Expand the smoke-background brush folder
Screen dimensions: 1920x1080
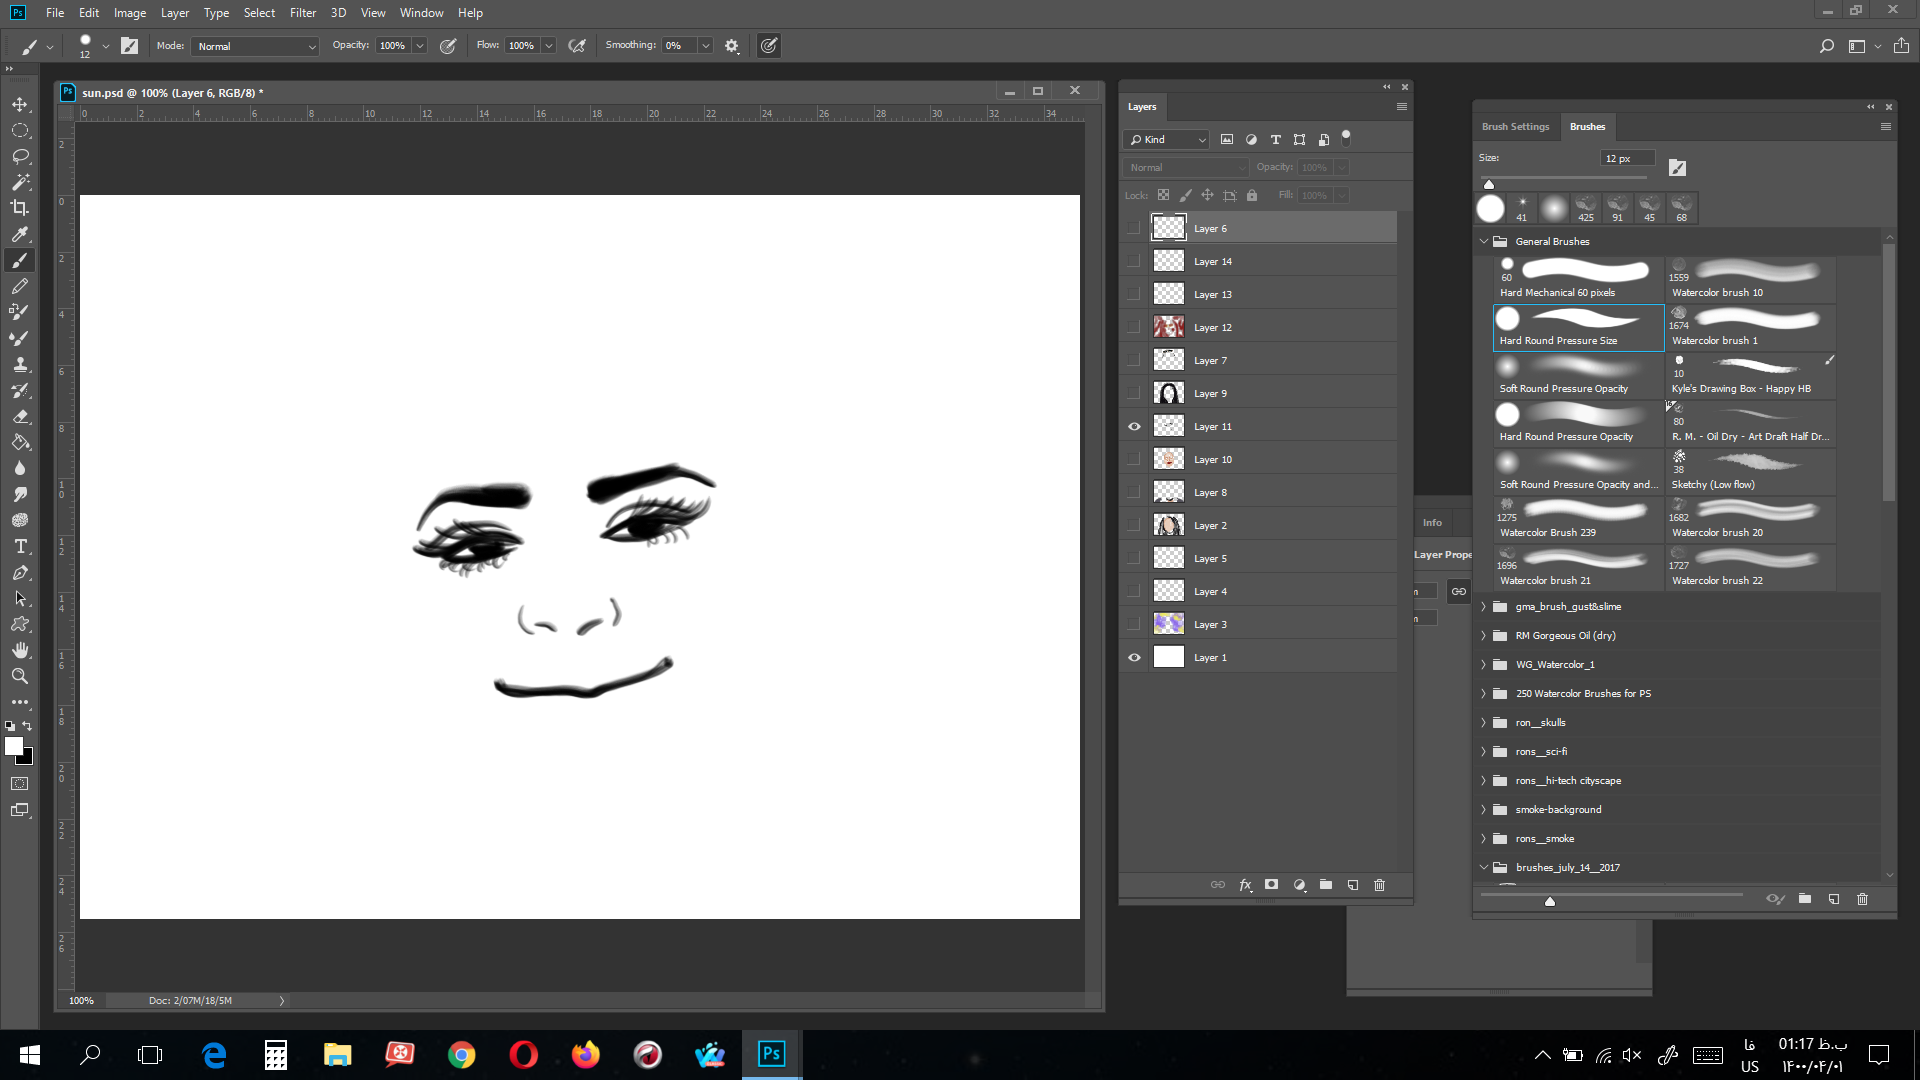pos(1484,809)
